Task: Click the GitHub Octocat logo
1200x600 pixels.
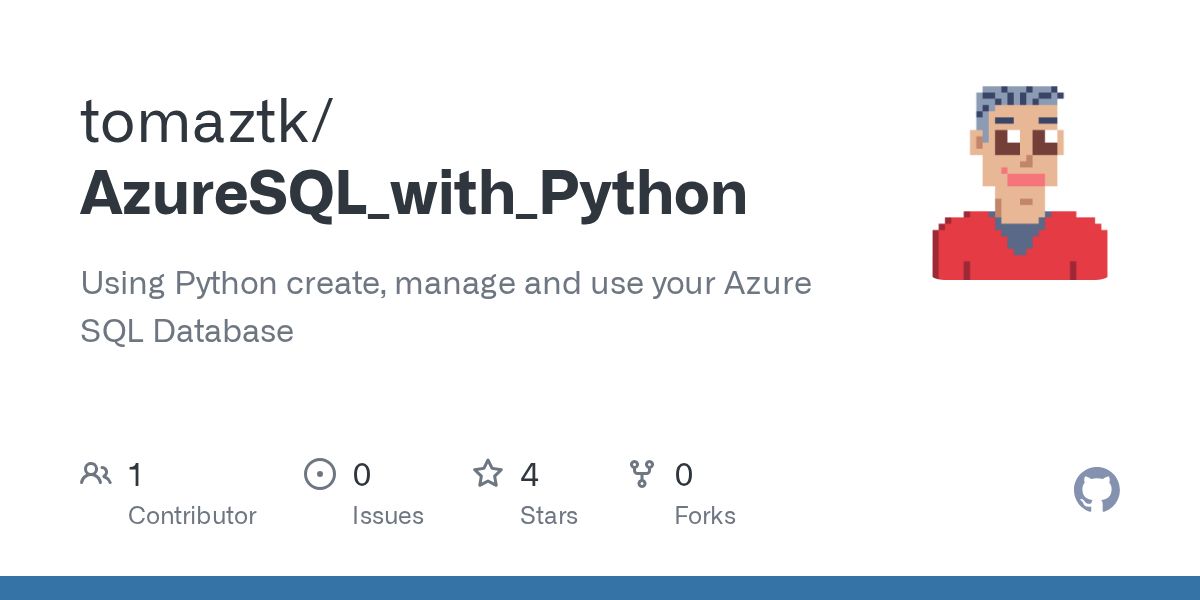Action: 1096,491
